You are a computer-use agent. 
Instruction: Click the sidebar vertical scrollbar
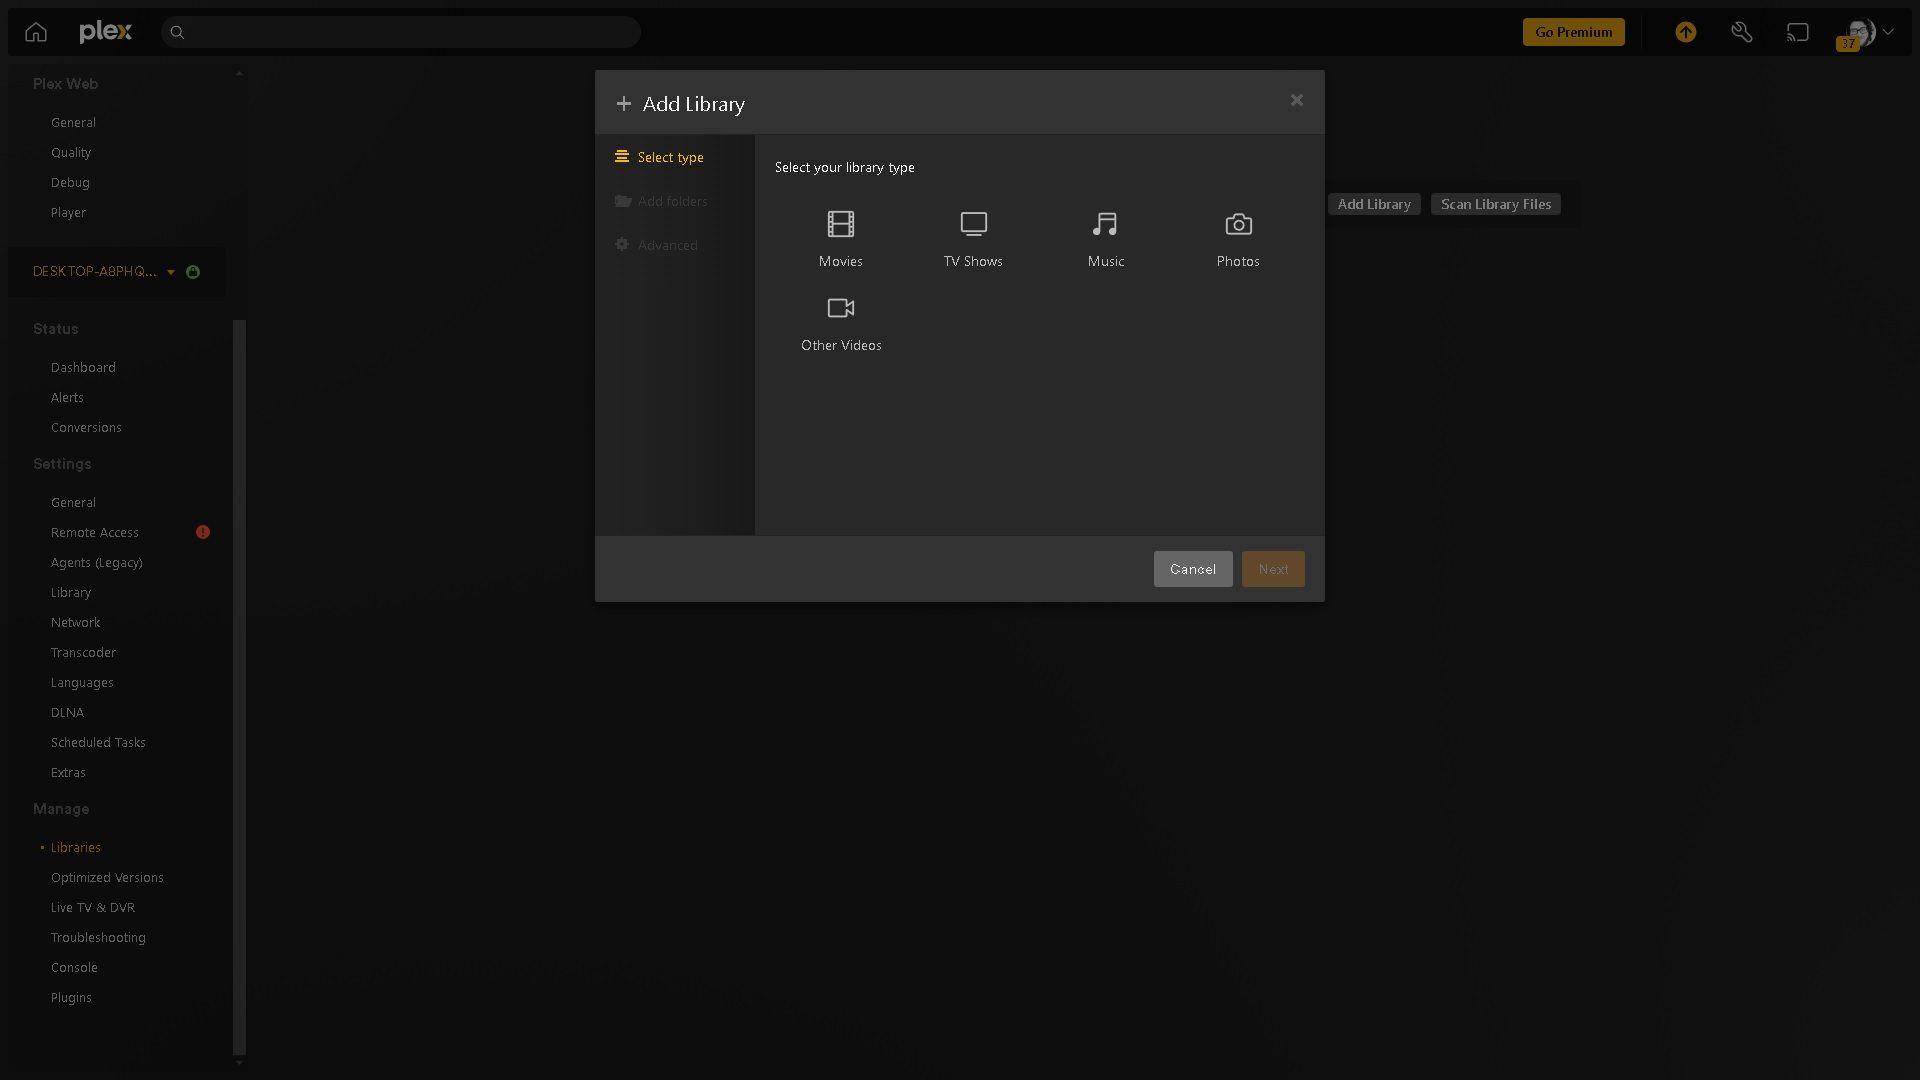239,687
